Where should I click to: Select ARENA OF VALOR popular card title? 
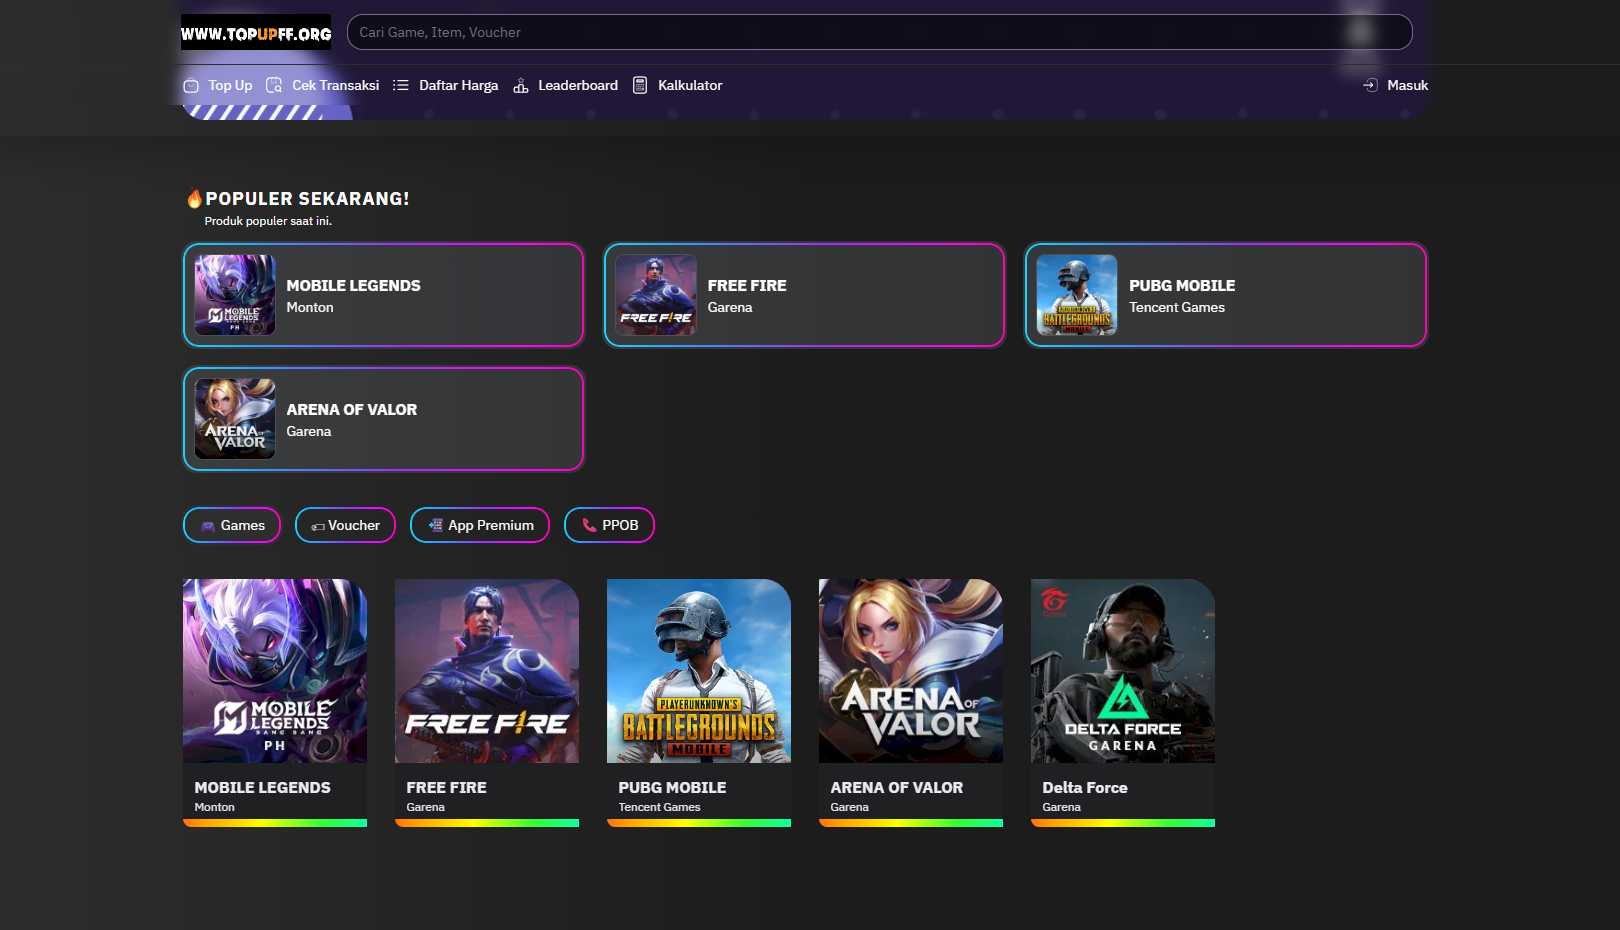coord(352,410)
